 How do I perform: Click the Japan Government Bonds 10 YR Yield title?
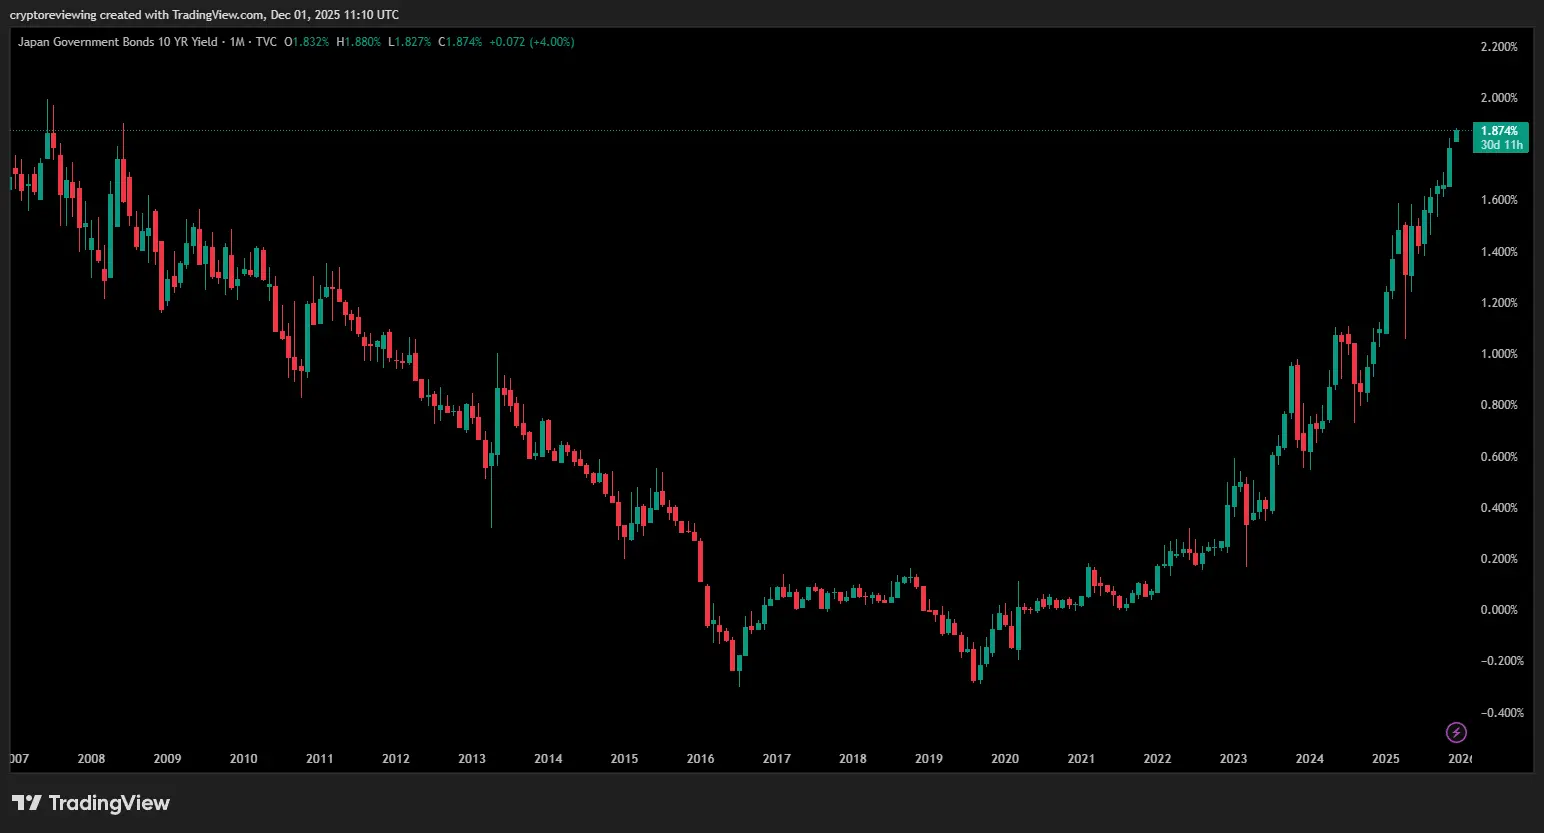[118, 42]
